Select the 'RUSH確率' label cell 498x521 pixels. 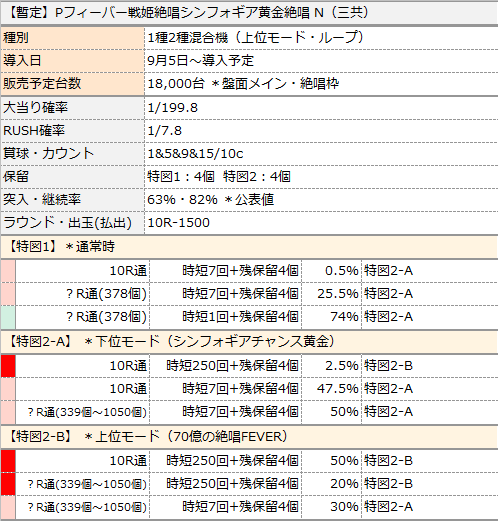[73, 131]
